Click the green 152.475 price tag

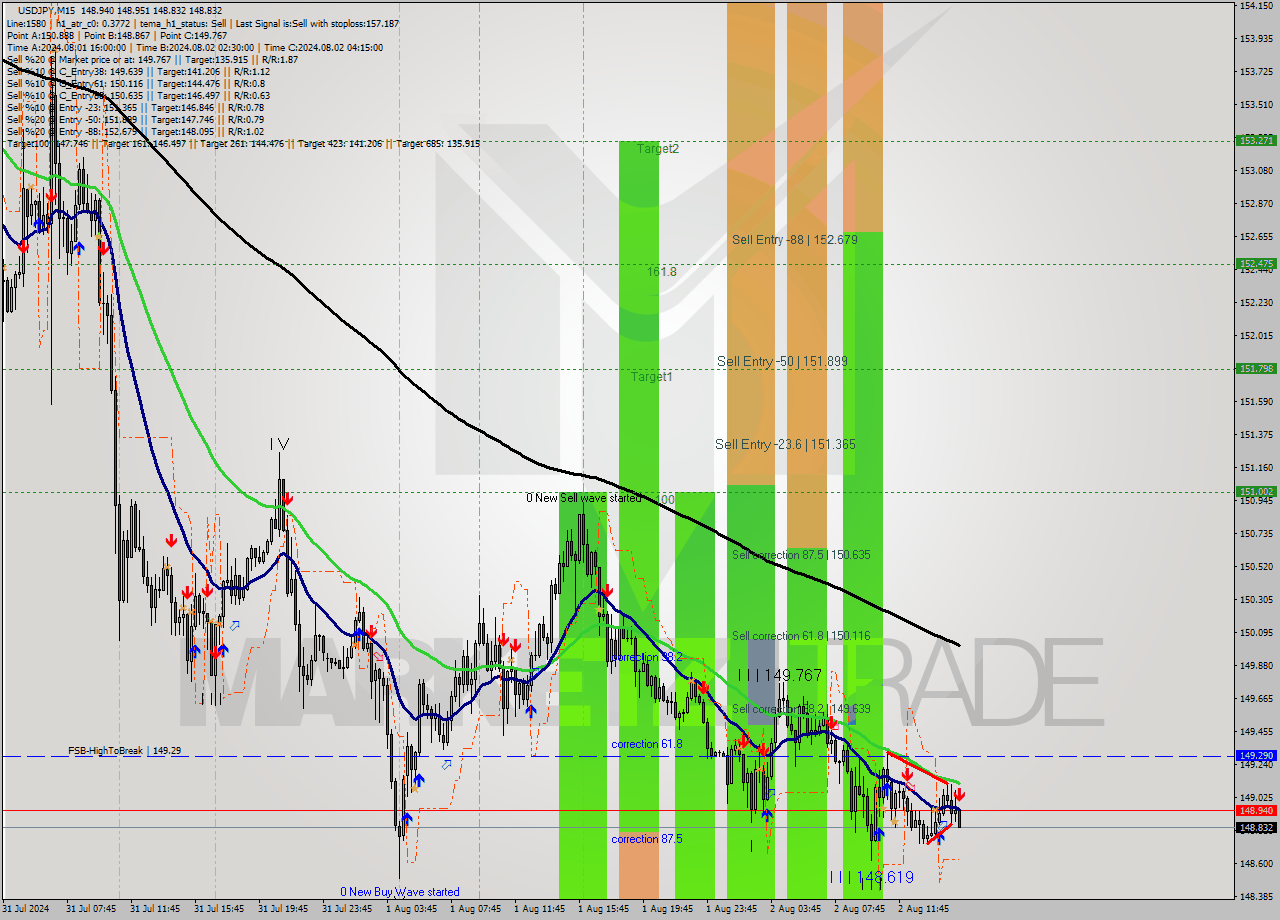pos(1255,264)
